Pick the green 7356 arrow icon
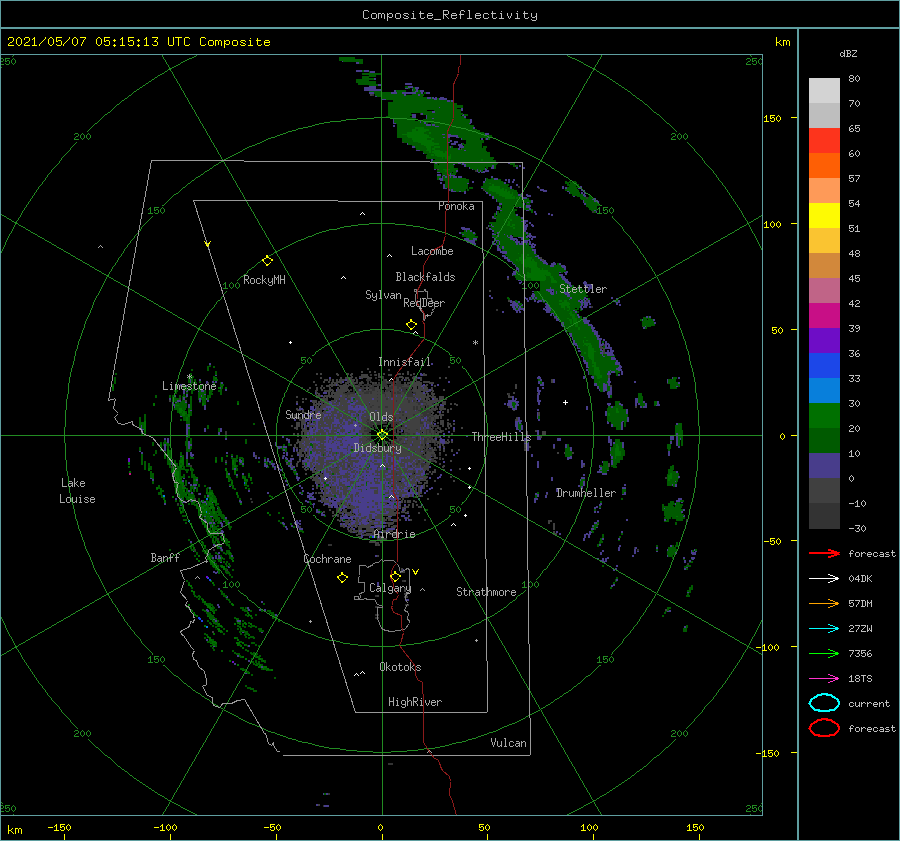 pyautogui.click(x=824, y=653)
